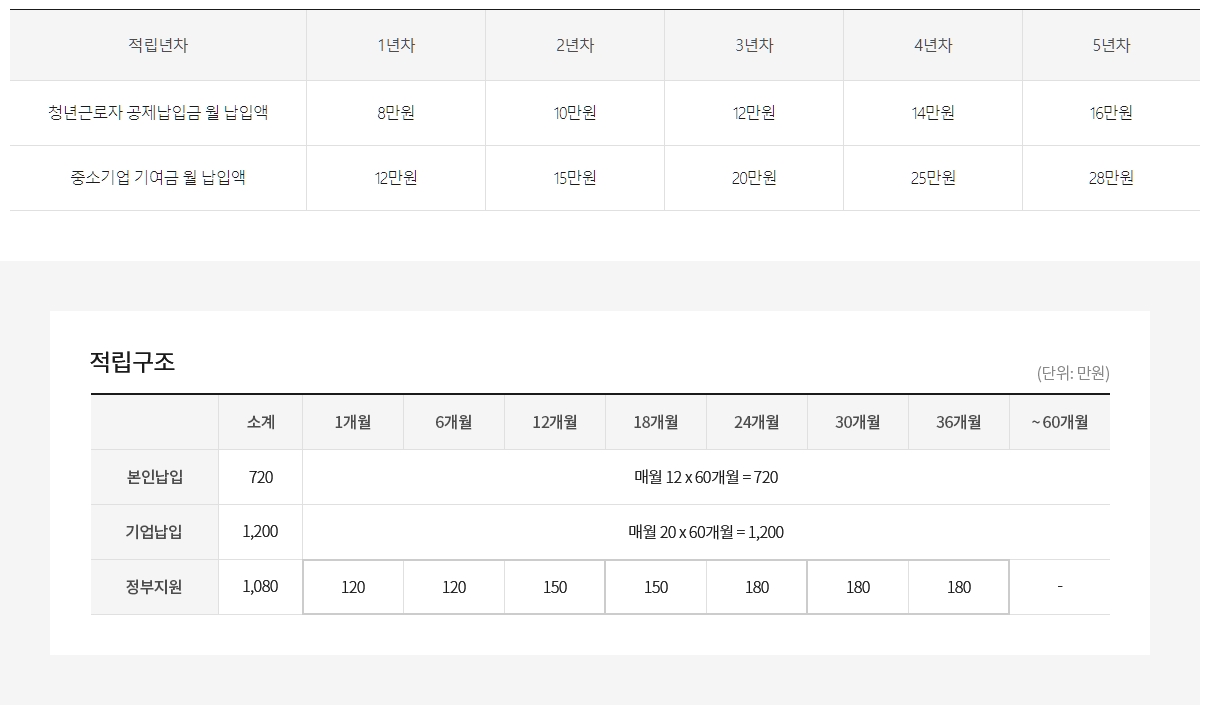Click the 14만원 cell

[933, 113]
